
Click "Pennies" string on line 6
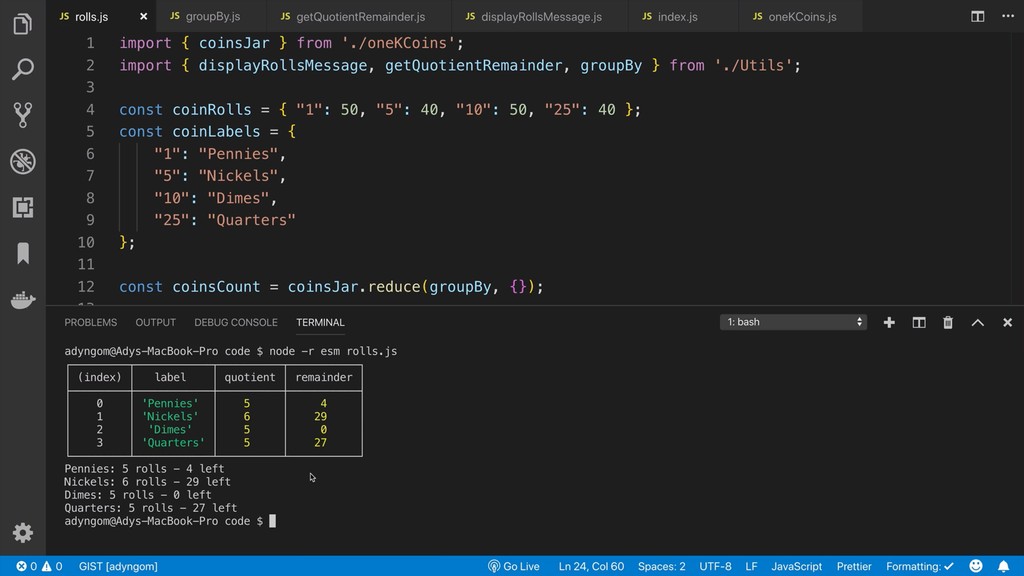[x=238, y=154]
